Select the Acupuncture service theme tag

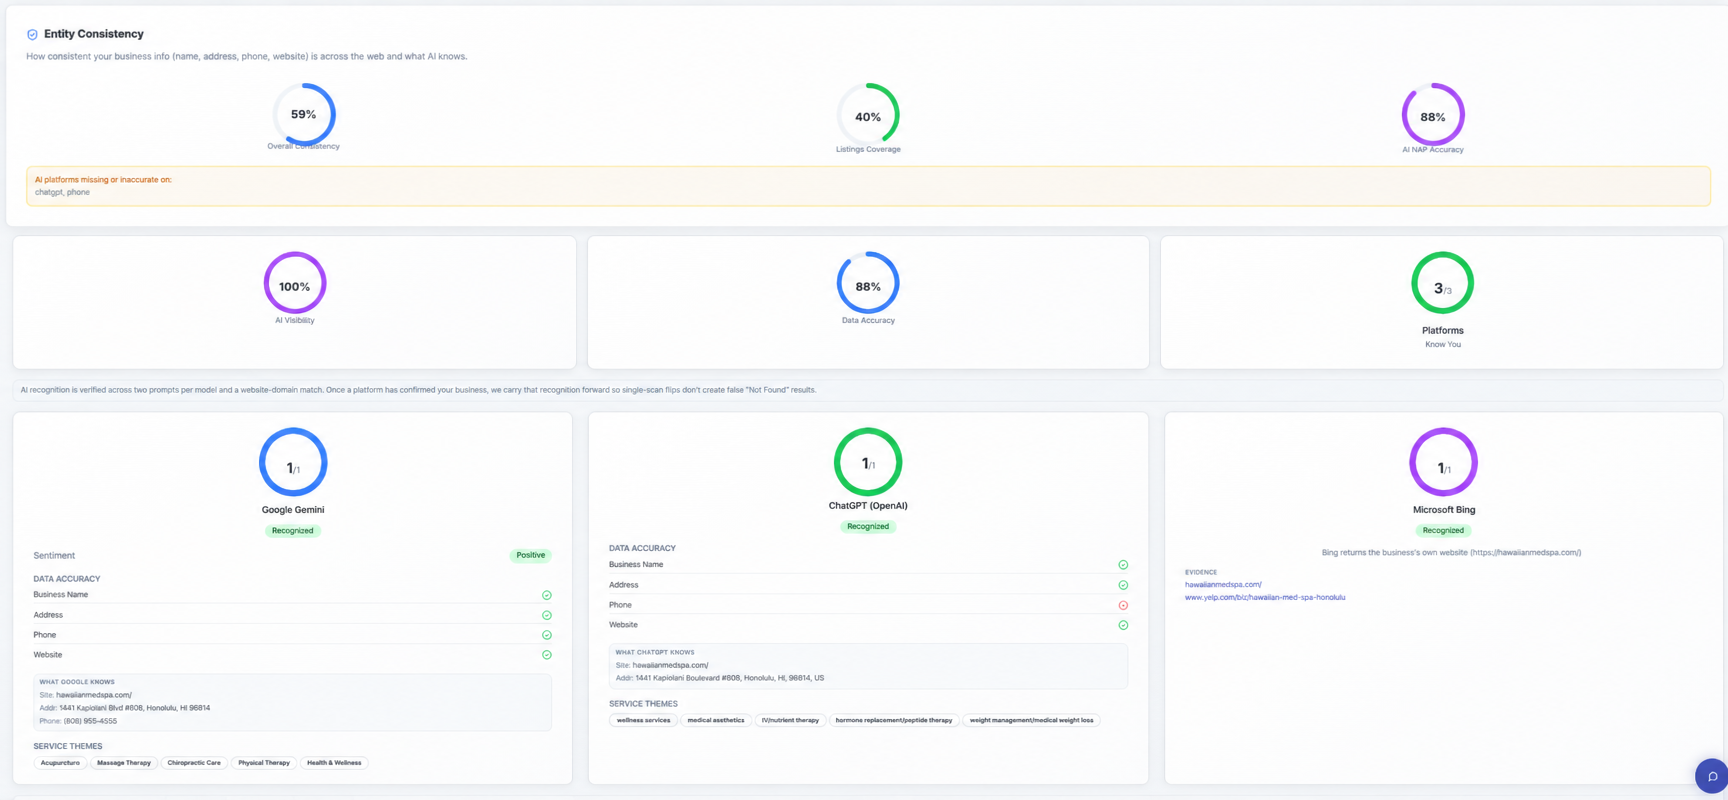60,763
